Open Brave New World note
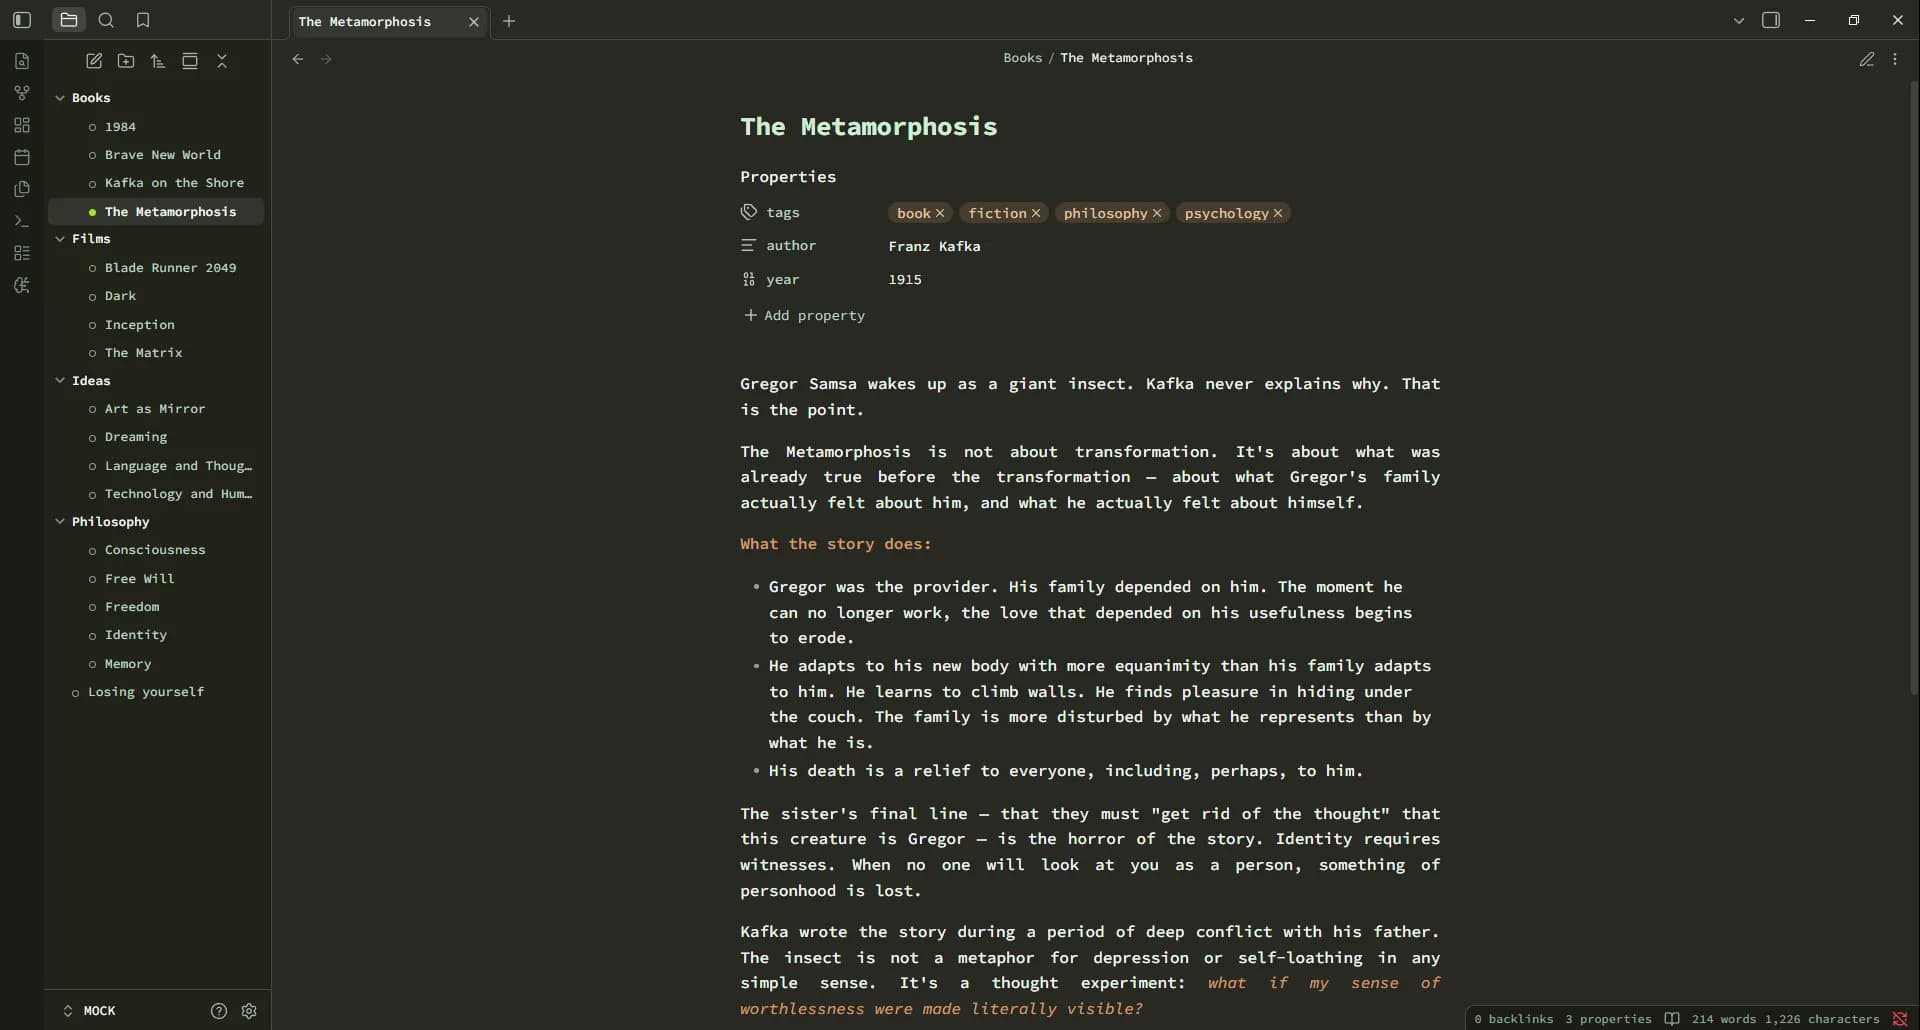Screen dimensions: 1920x1030 click(163, 155)
